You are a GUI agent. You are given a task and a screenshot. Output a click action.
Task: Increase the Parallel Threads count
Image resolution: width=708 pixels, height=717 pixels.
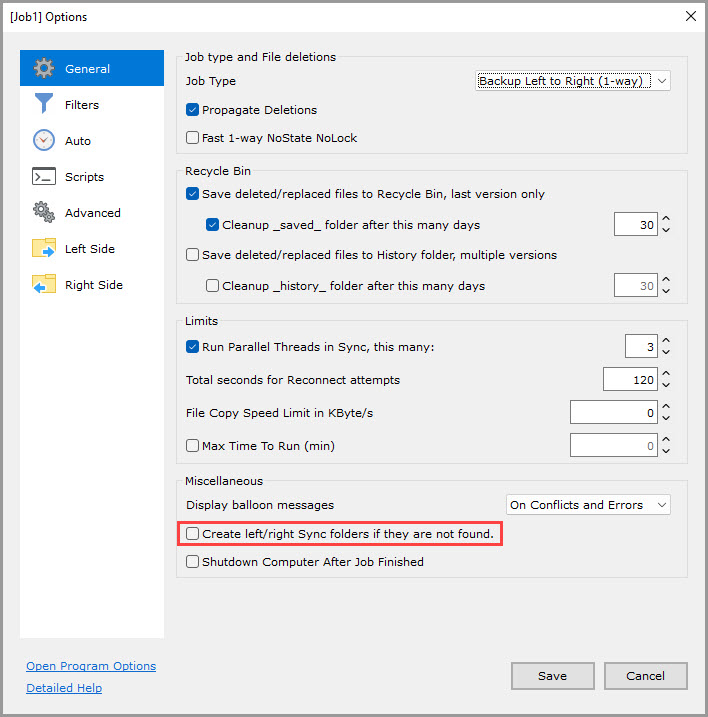pos(666,341)
